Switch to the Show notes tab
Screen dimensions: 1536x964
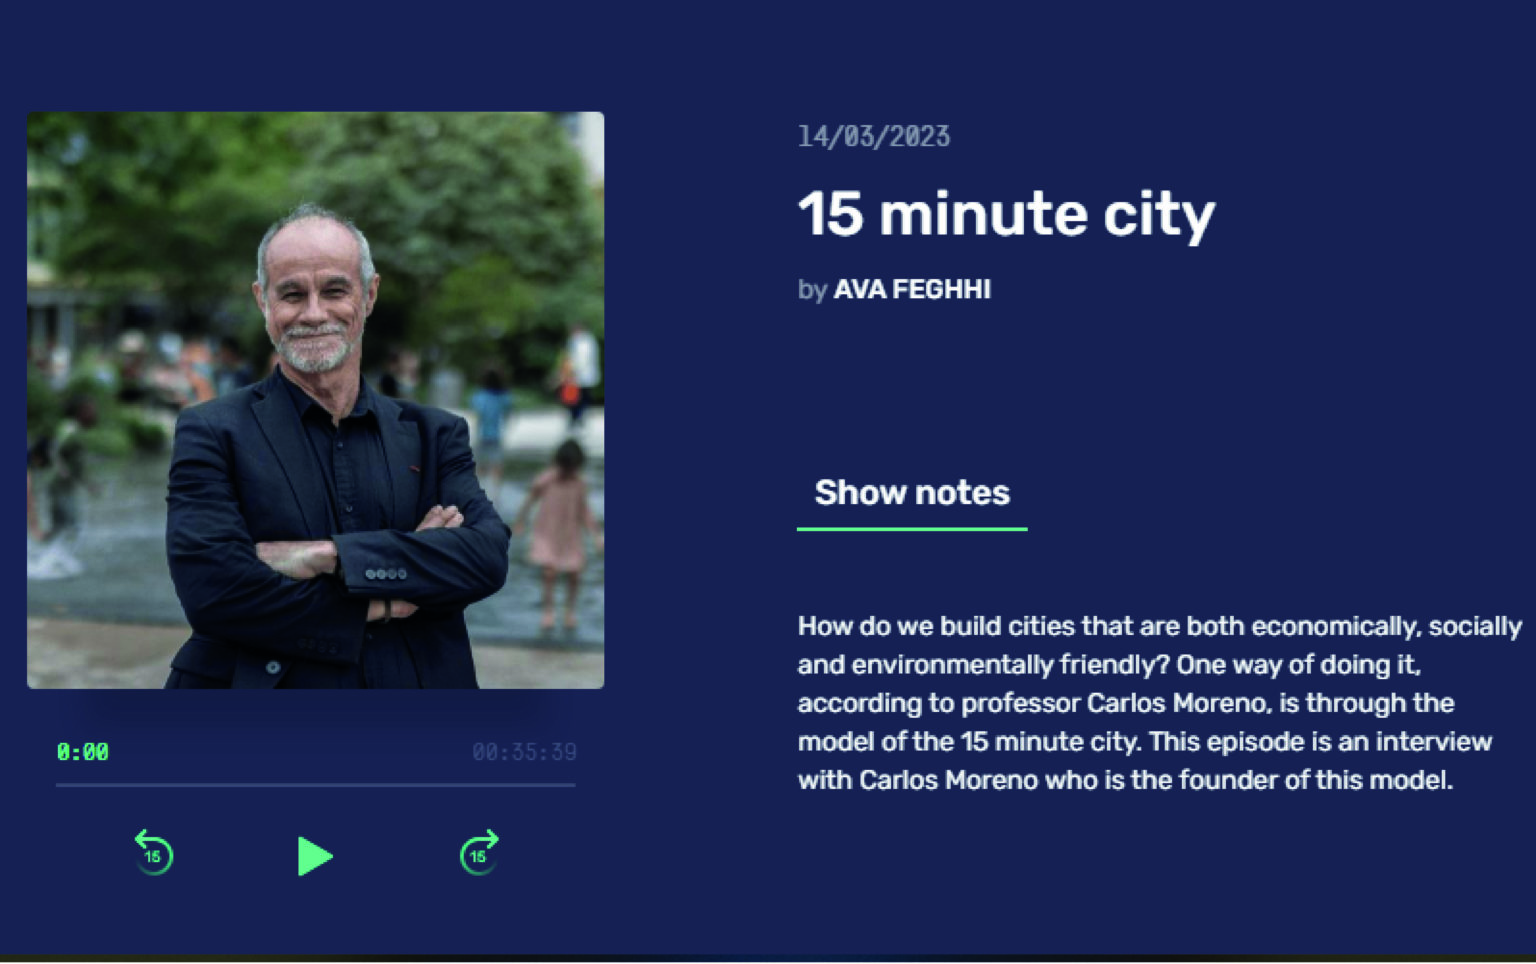click(x=912, y=493)
